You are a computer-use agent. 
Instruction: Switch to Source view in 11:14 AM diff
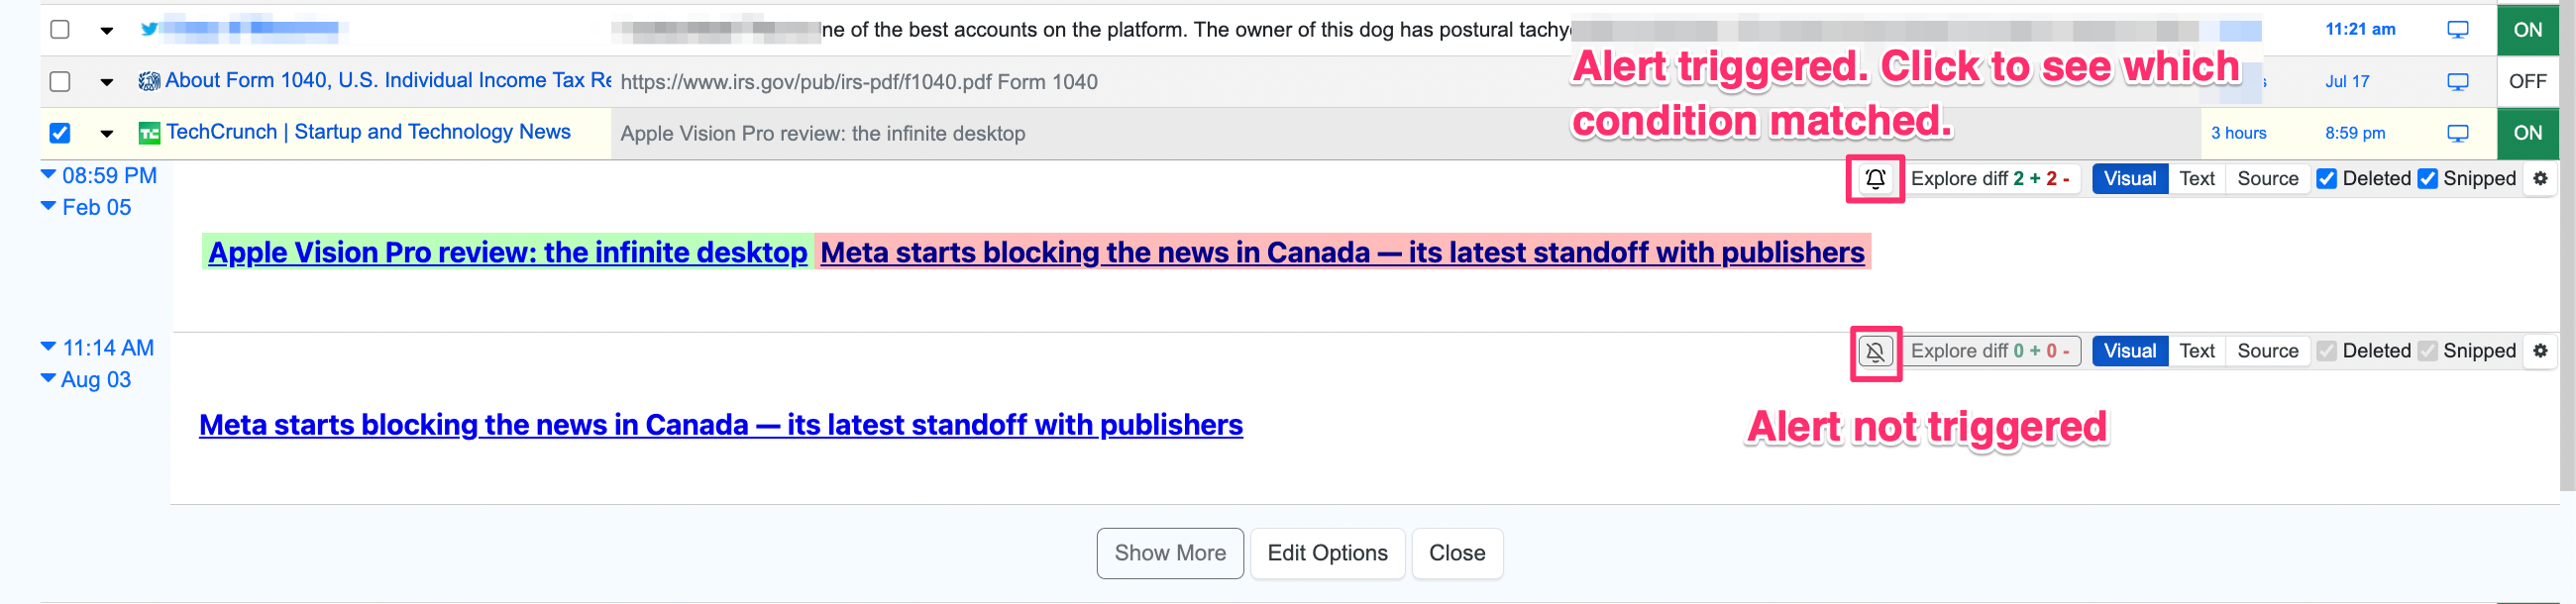[2267, 351]
